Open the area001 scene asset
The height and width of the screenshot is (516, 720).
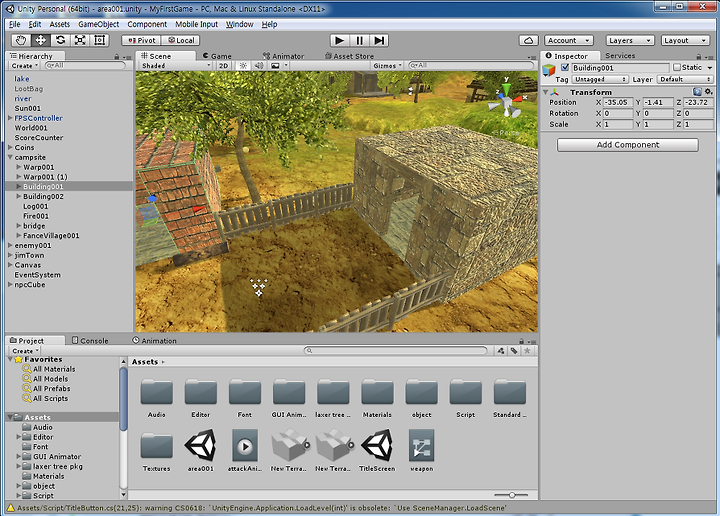coord(201,445)
